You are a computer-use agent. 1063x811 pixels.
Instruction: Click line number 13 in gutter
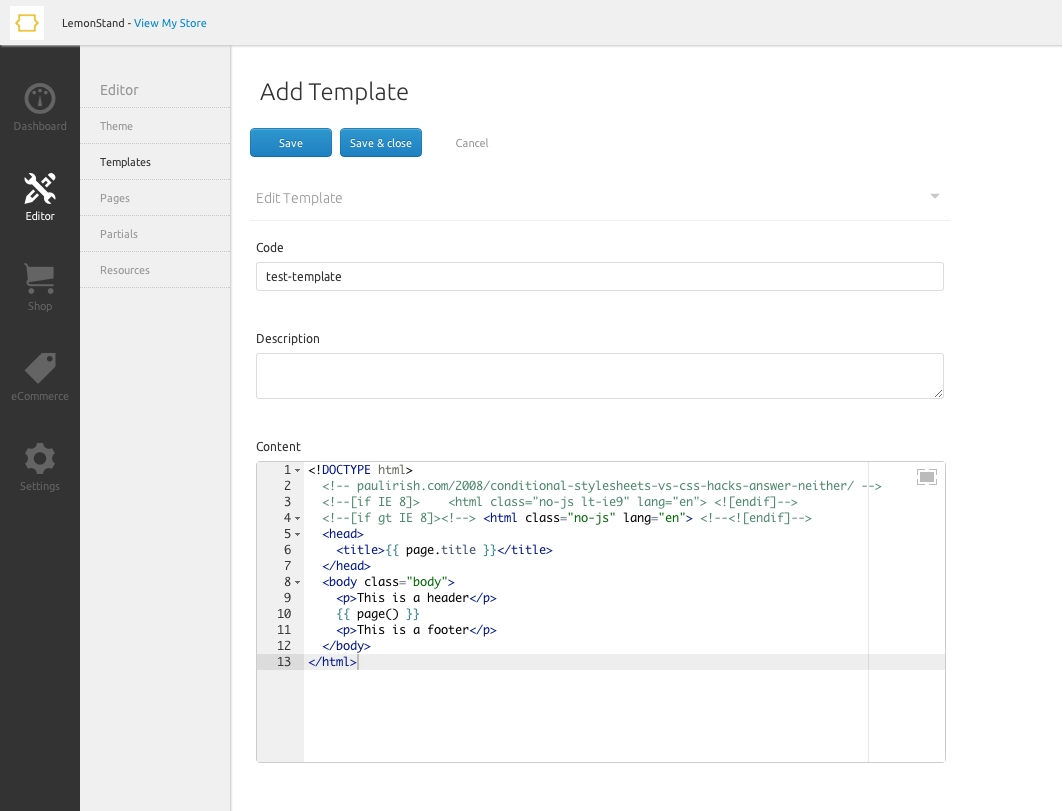(284, 662)
